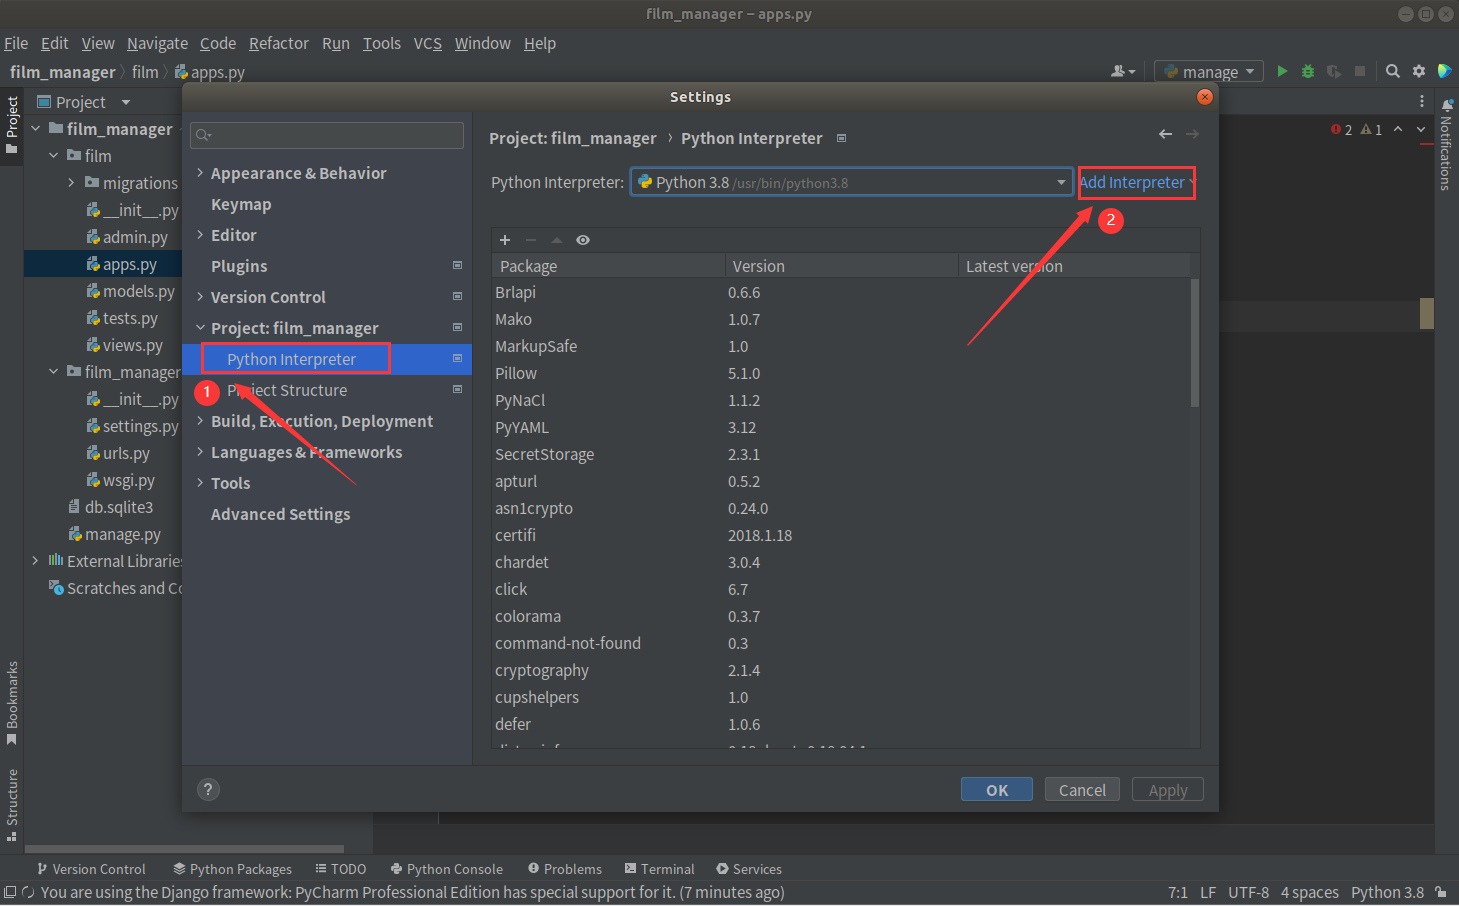Image resolution: width=1459 pixels, height=906 pixels.
Task: Click the OK button
Action: tap(997, 790)
